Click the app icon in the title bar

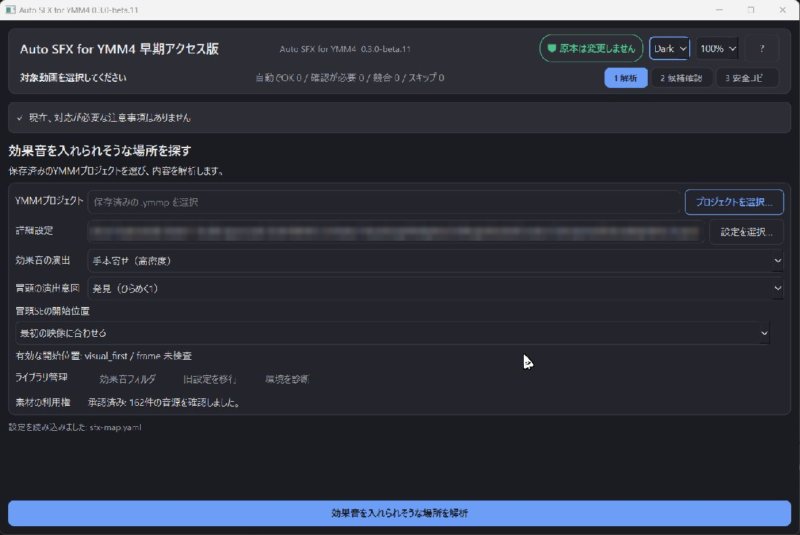click(10, 10)
